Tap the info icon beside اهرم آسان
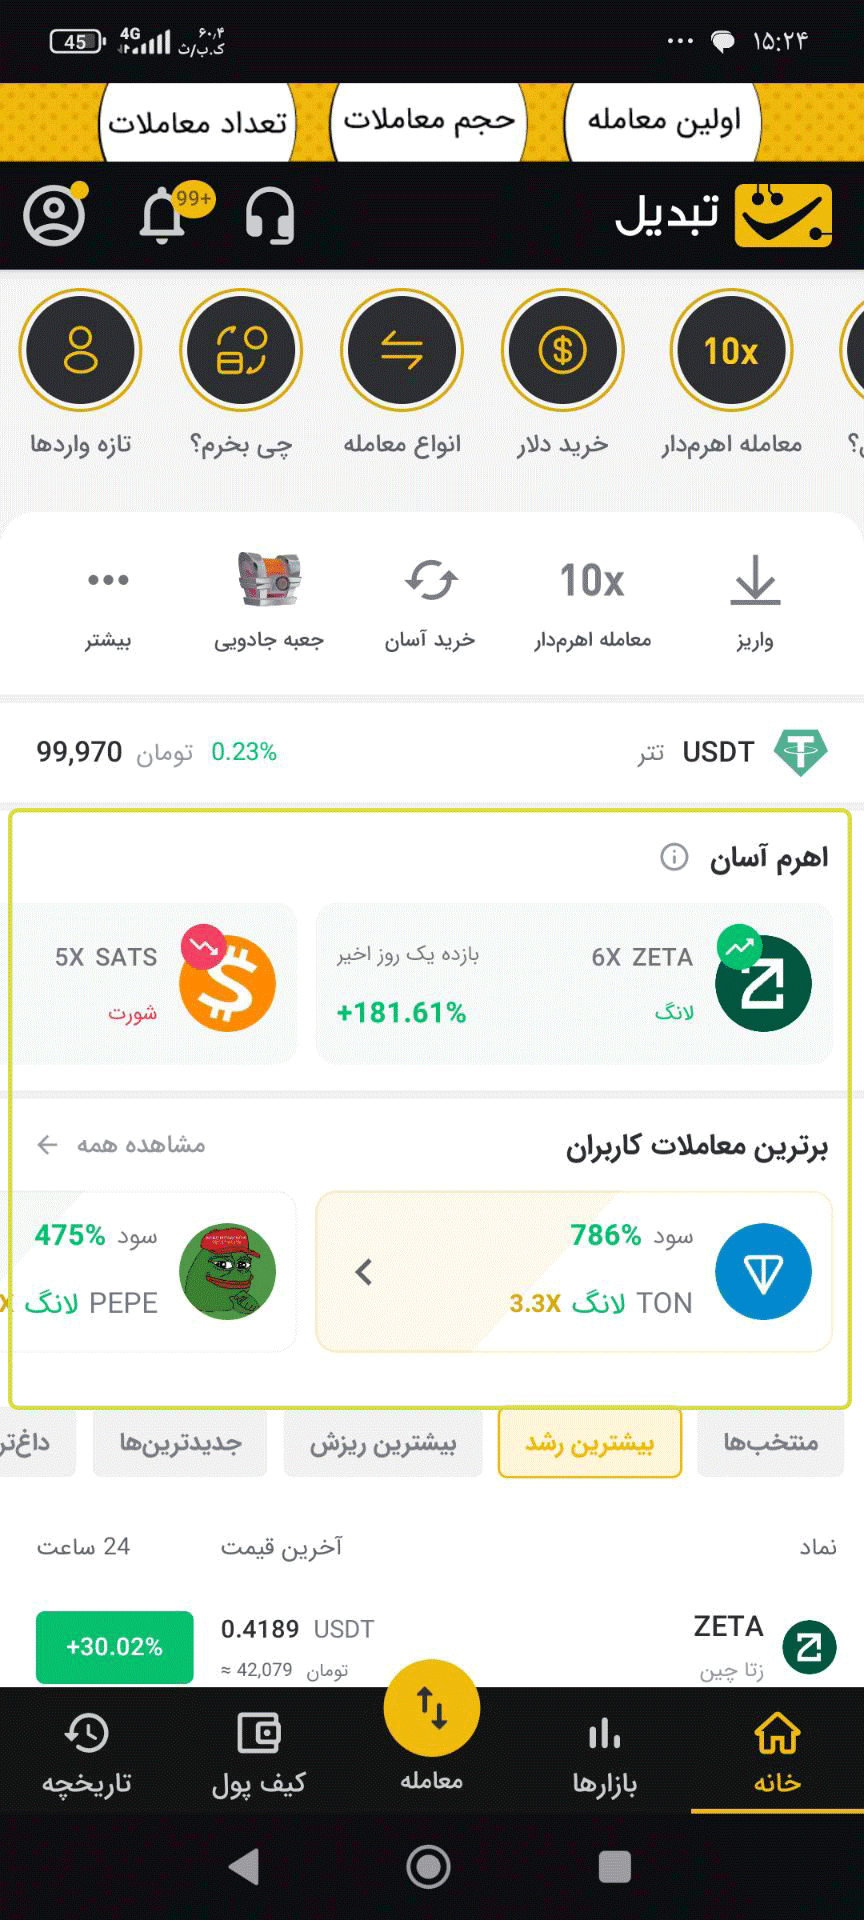 674,857
